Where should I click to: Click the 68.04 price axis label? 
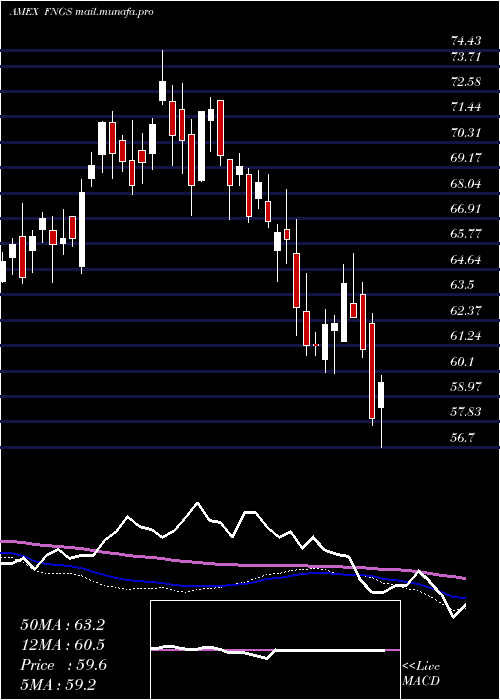[x=466, y=183]
